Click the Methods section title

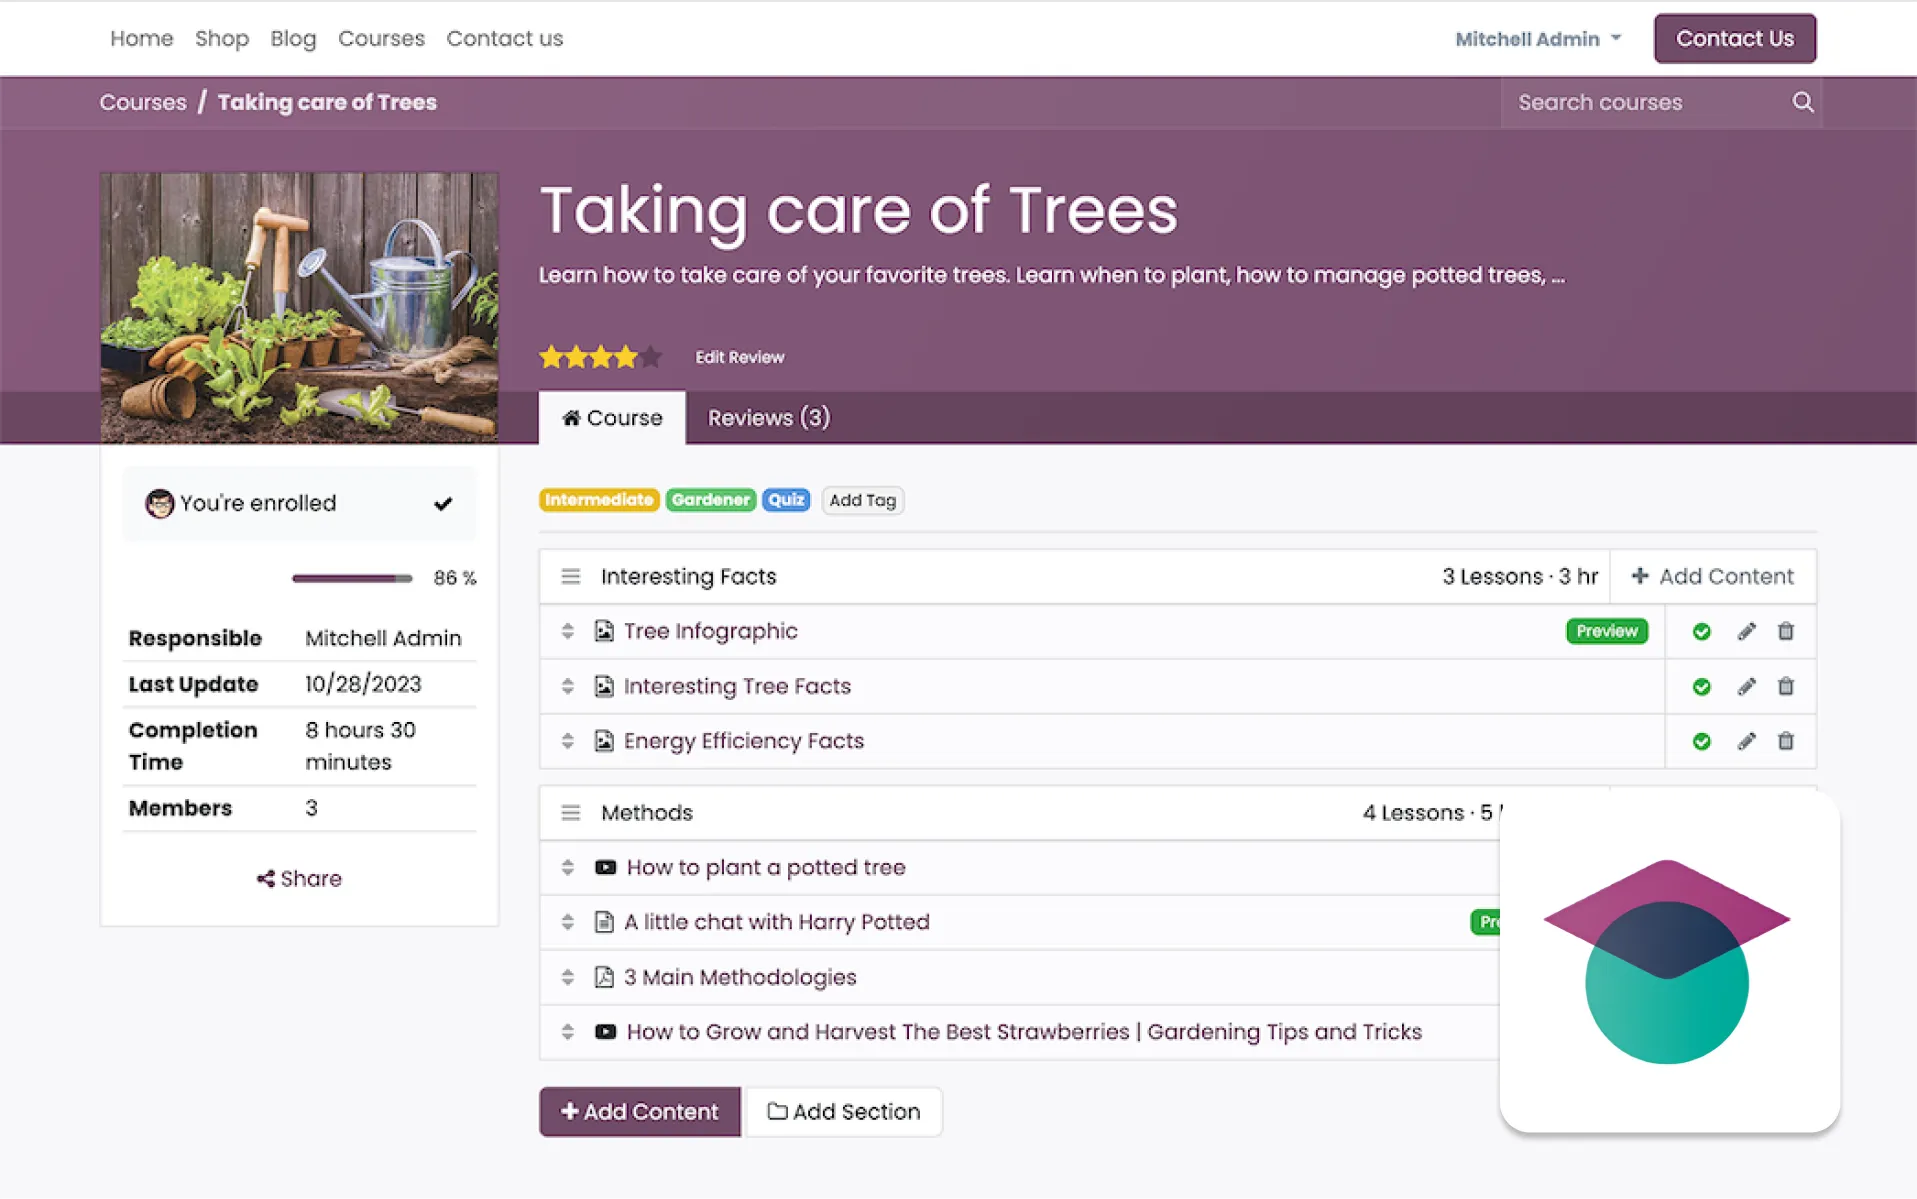coord(647,812)
